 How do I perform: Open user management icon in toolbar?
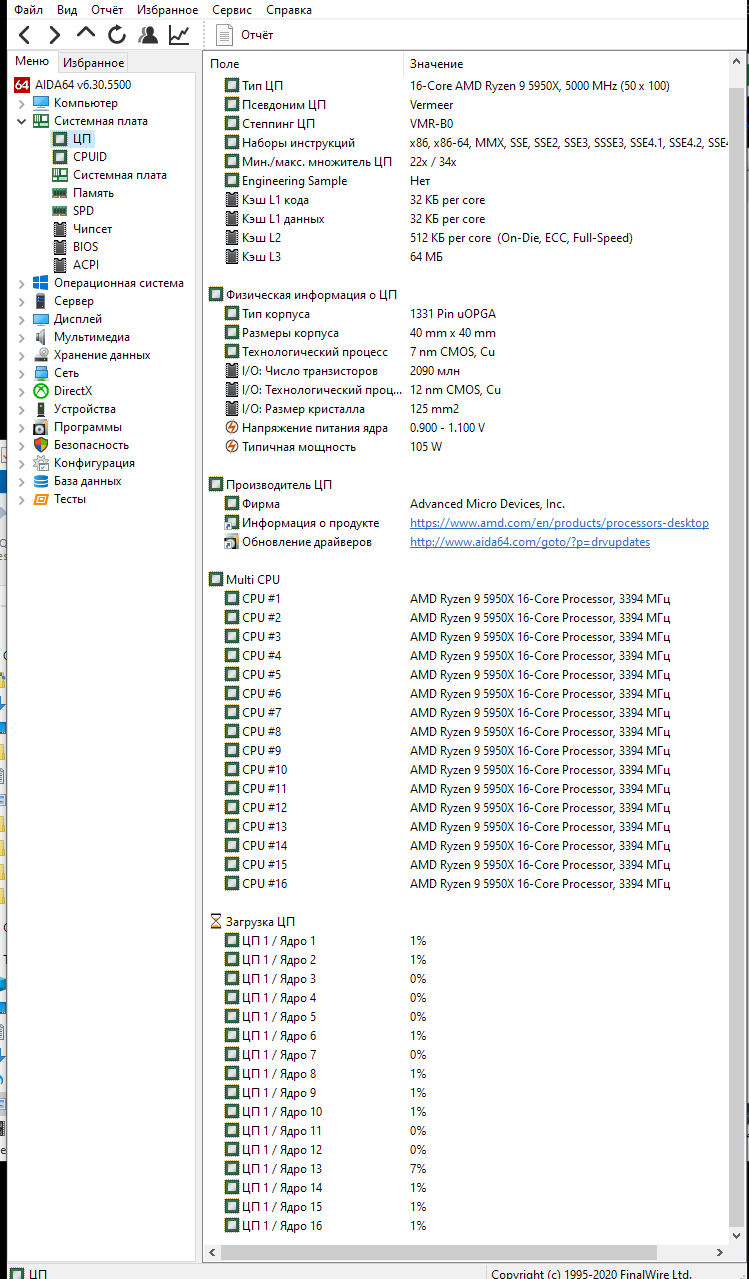[148, 35]
